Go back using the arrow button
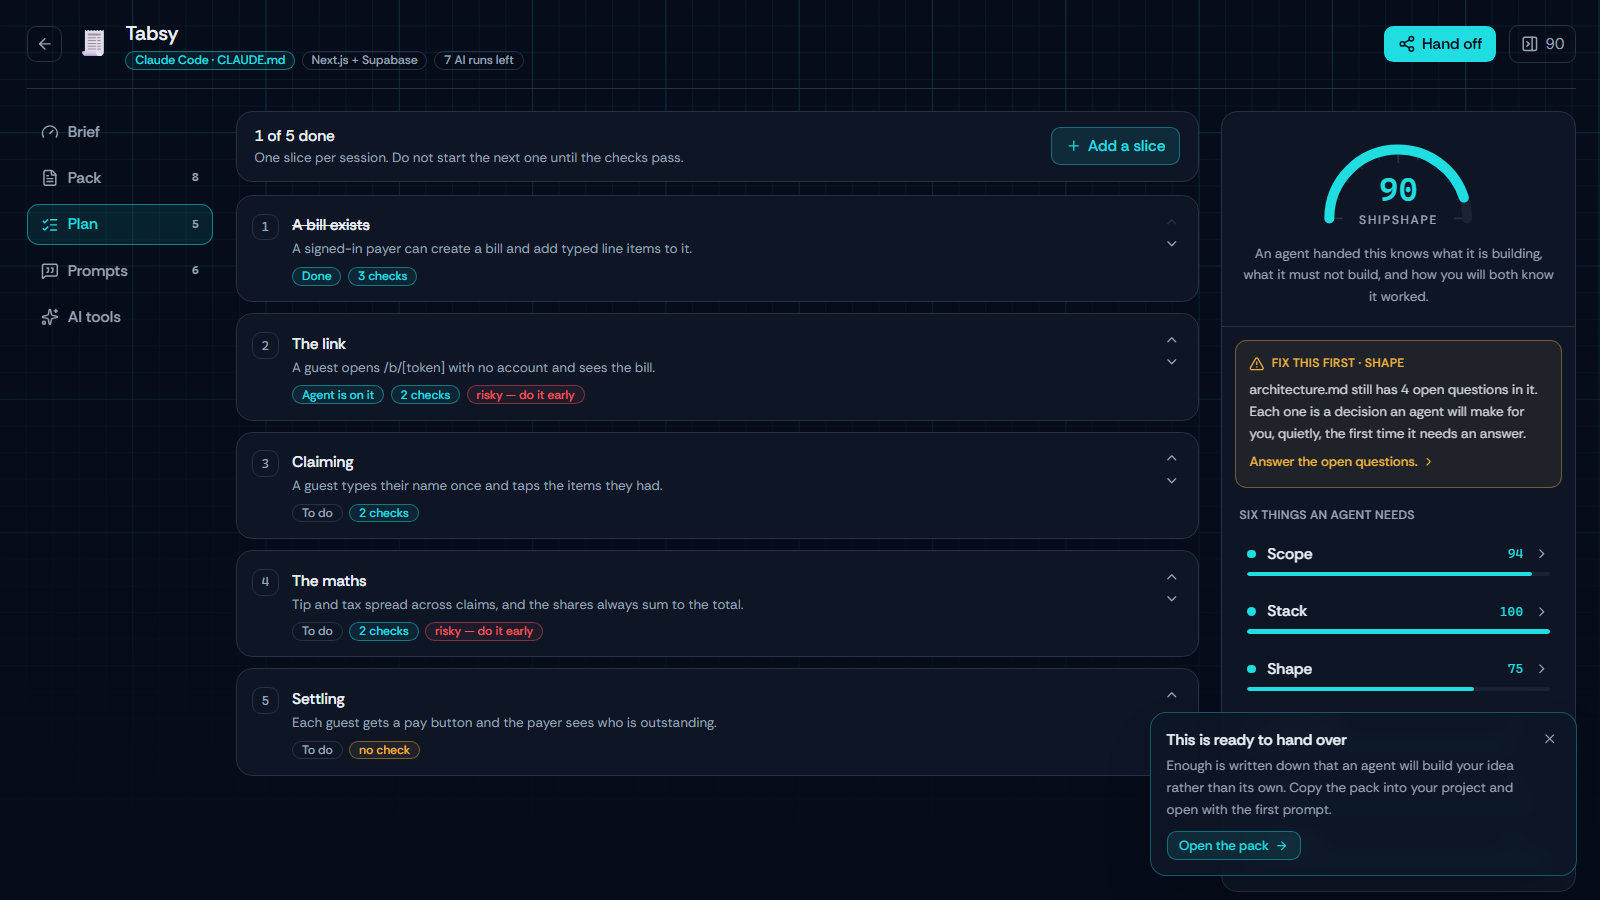 tap(44, 44)
